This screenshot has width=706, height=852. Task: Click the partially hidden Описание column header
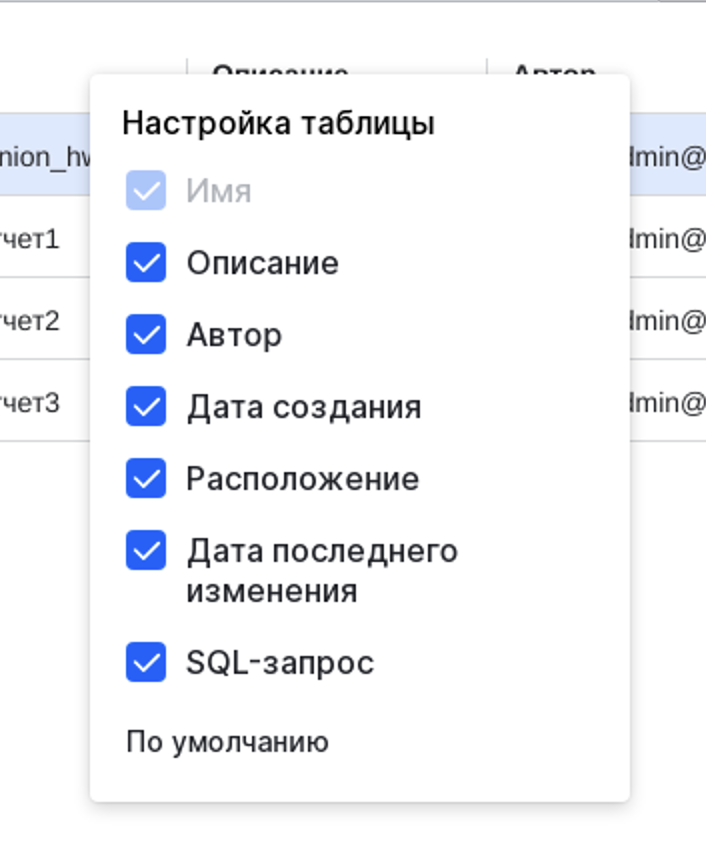tap(280, 68)
